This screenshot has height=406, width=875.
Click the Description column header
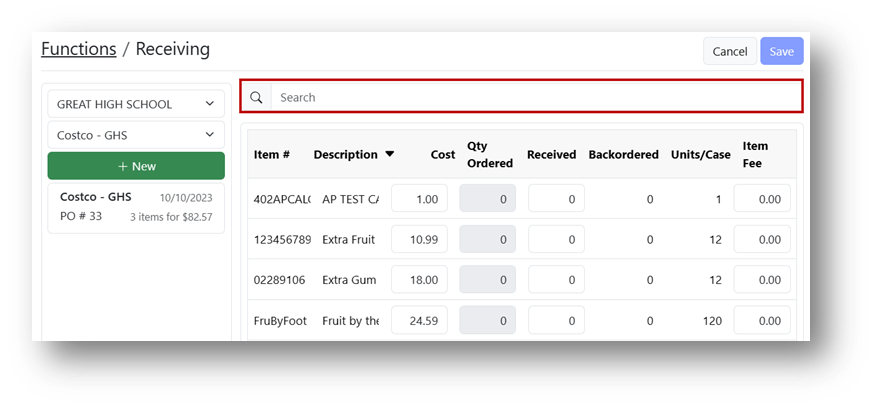point(345,154)
